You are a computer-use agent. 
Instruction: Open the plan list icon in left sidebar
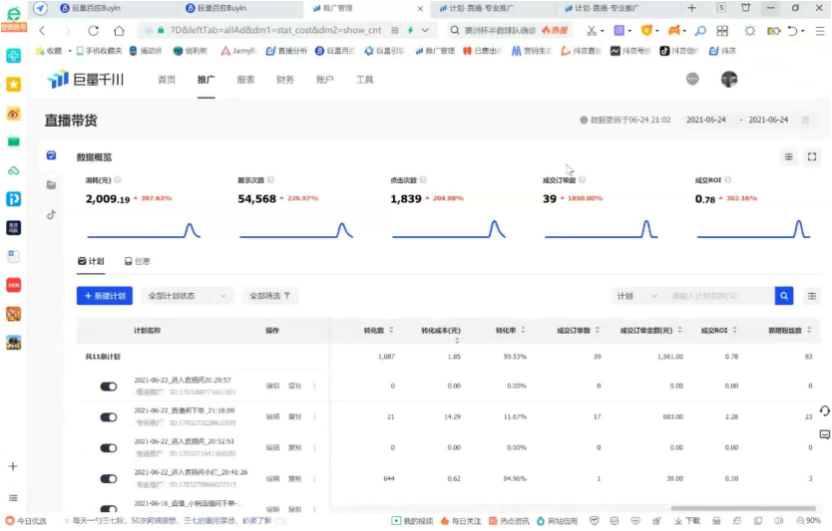(51, 155)
